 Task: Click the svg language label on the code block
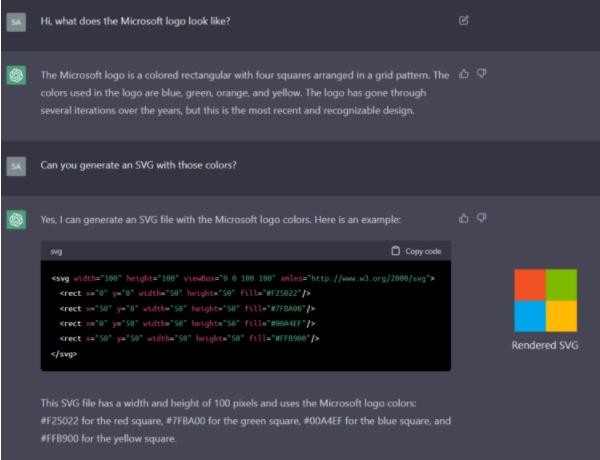pyautogui.click(x=56, y=251)
